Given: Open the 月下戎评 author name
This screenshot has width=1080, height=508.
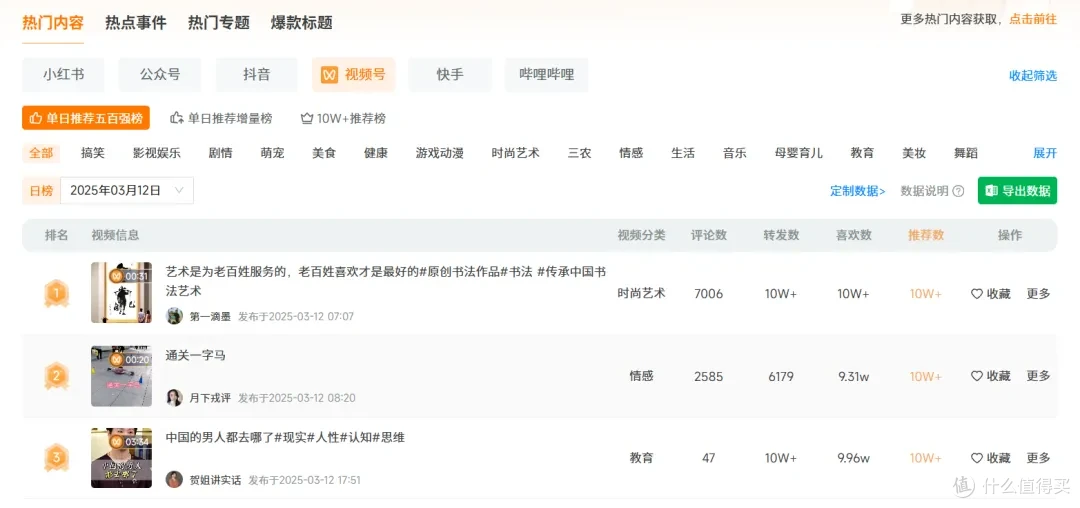Looking at the screenshot, I should (x=210, y=398).
